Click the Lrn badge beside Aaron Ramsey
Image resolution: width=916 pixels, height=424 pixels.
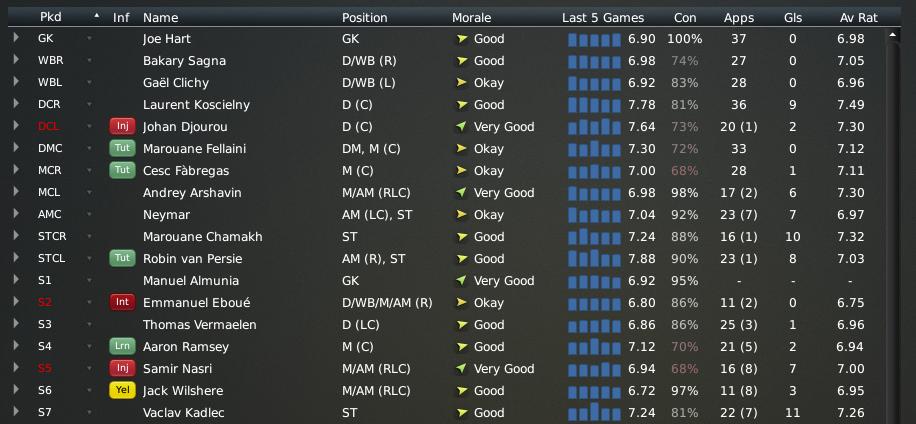pos(122,346)
